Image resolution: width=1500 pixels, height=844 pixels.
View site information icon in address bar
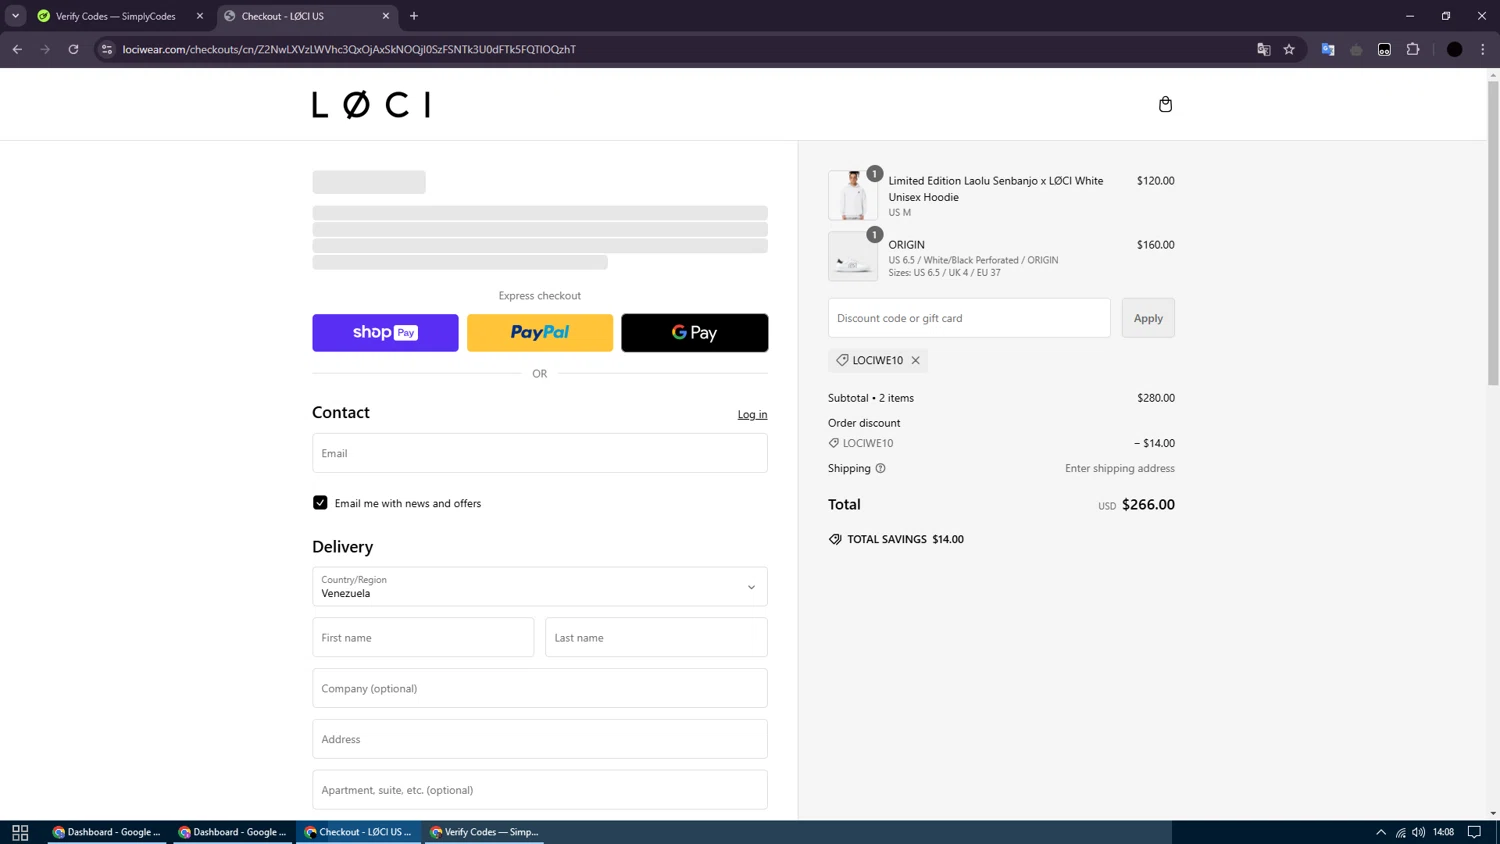[x=107, y=49]
